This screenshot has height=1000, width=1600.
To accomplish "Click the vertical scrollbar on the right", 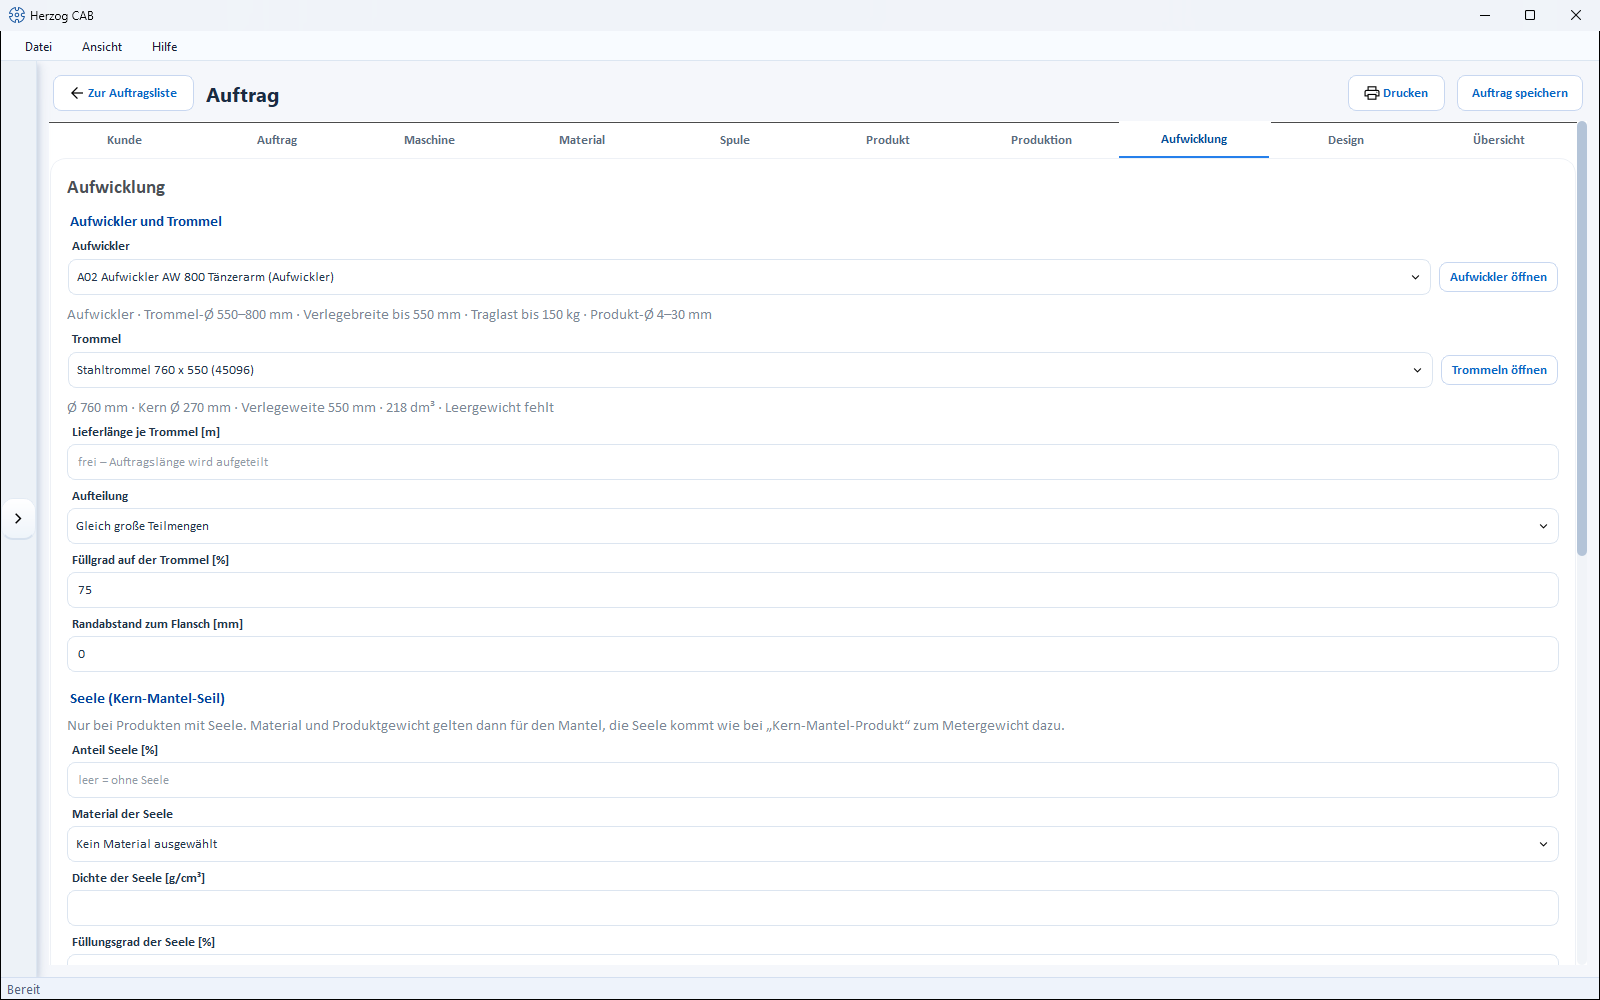I will (x=1582, y=338).
